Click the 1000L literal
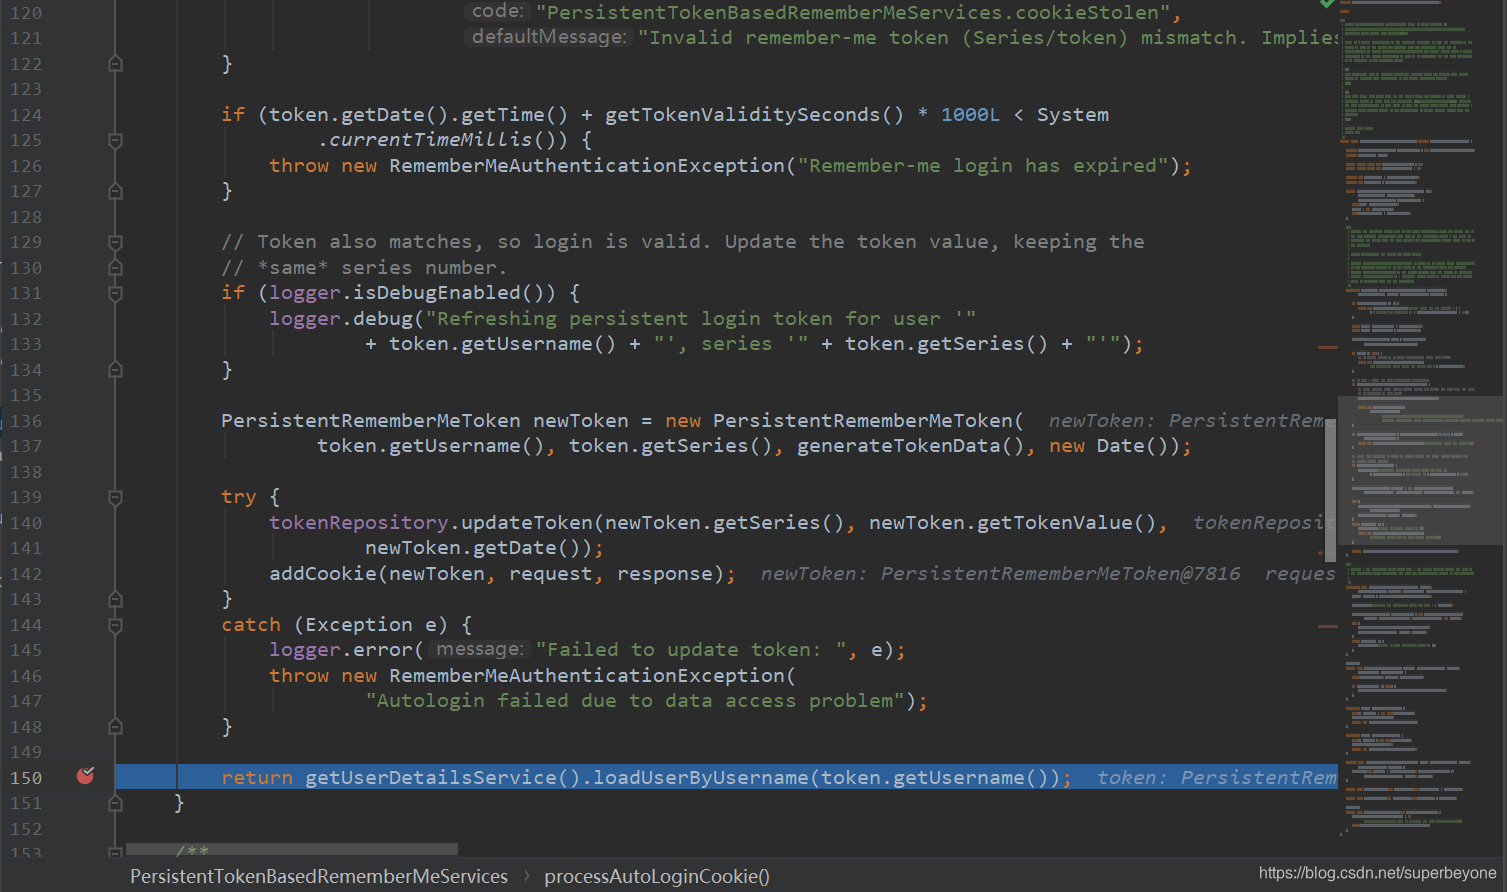 pos(970,115)
